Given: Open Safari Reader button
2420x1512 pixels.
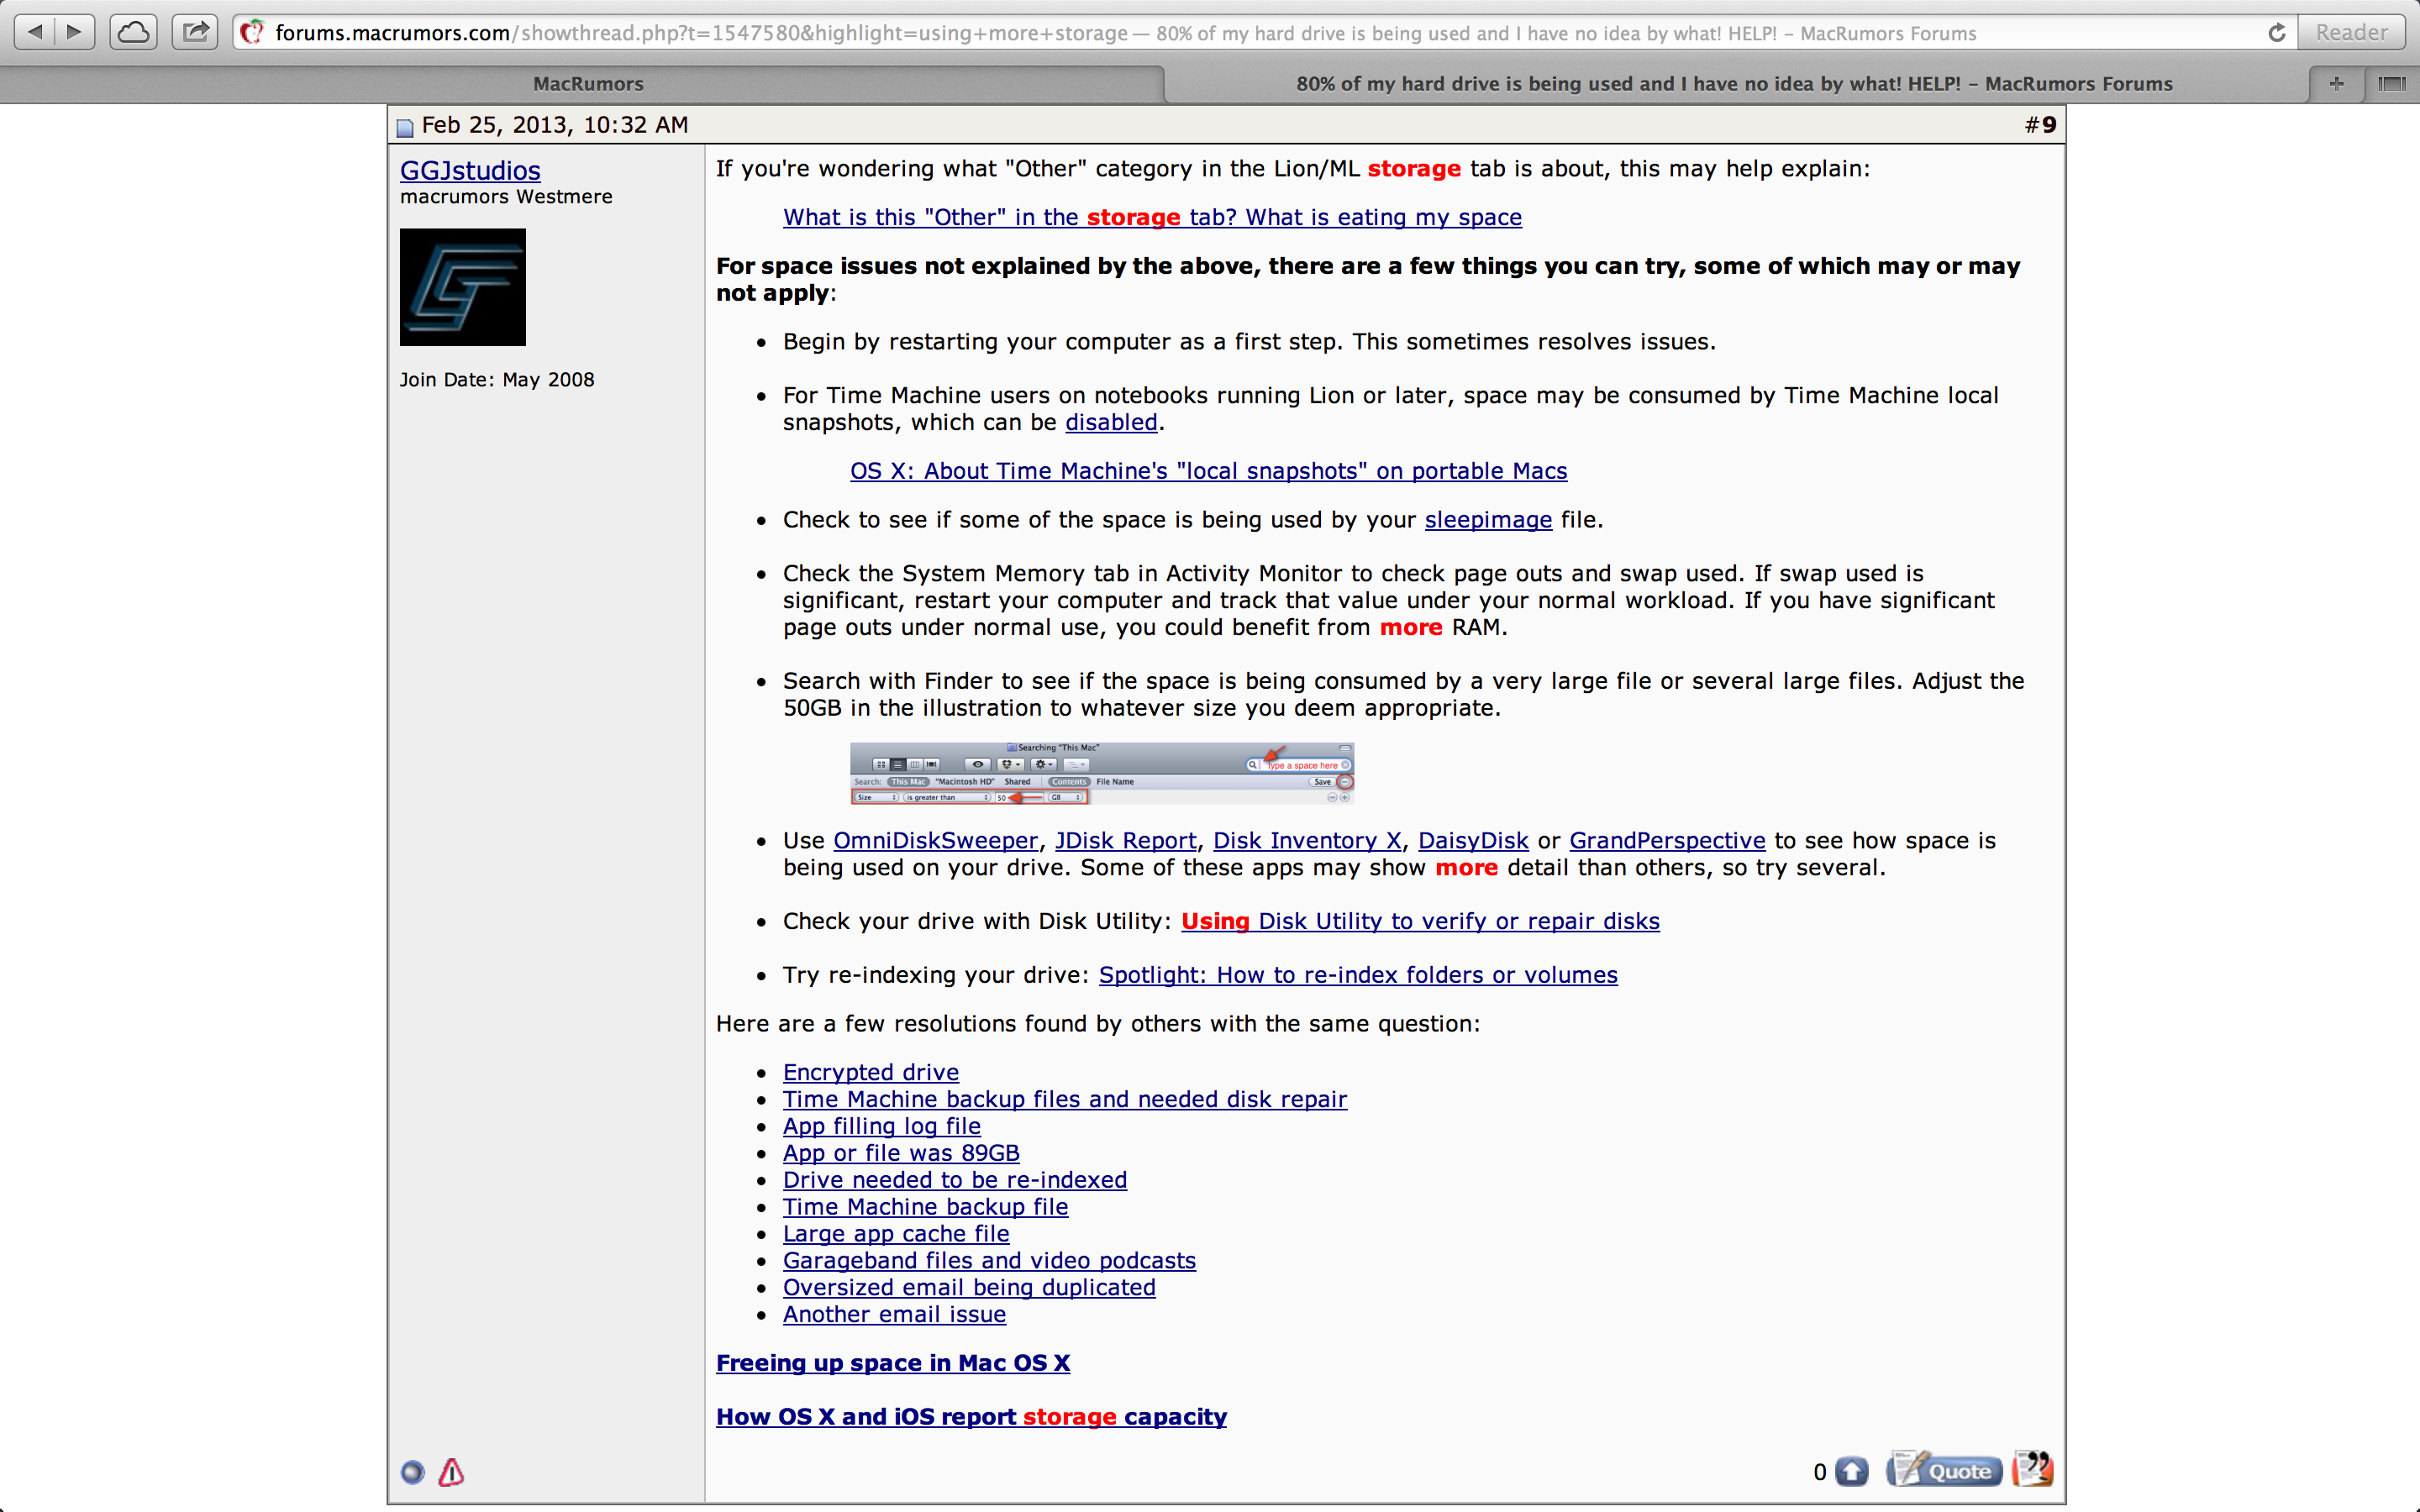Looking at the screenshot, I should pos(2351,33).
